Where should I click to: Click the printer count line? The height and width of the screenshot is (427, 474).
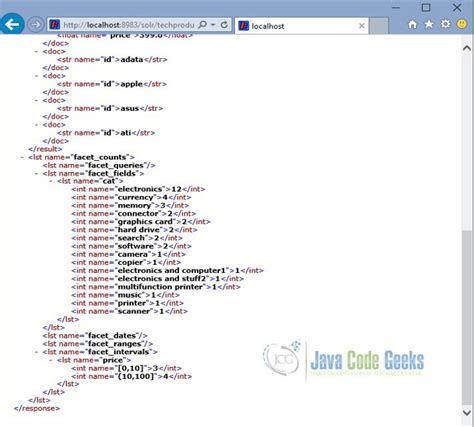click(128, 303)
